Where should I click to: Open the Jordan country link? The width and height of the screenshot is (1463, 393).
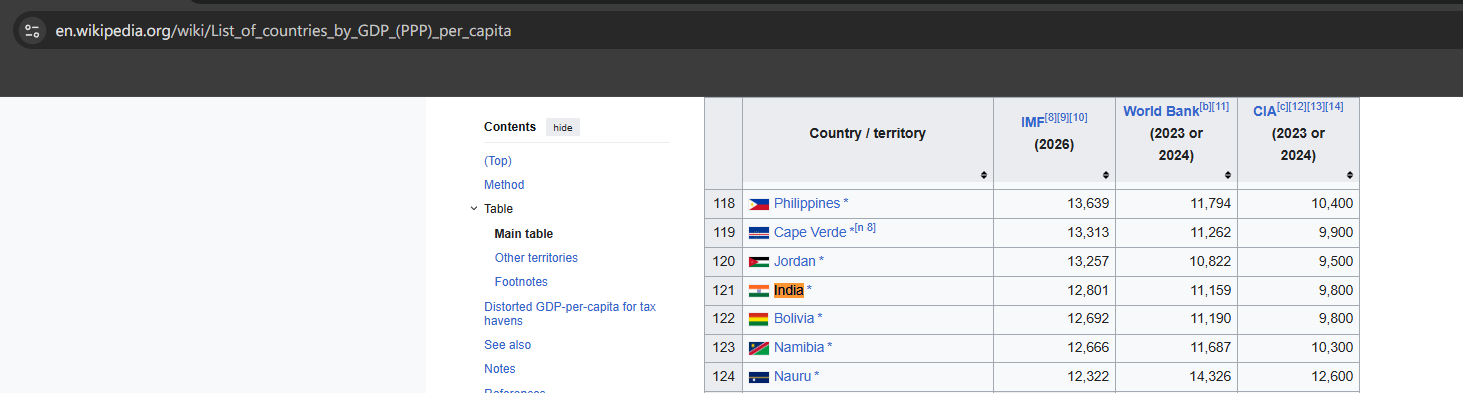795,262
